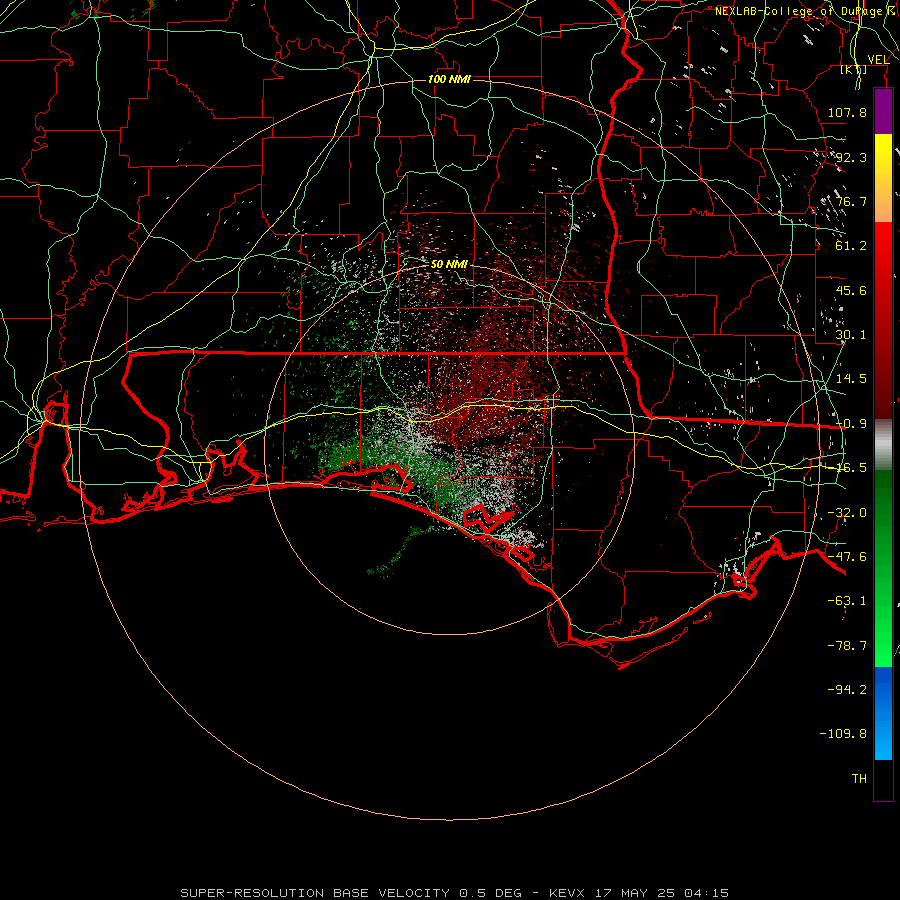Viewport: 900px width, 900px height.
Task: Select the red segment of velocity scale
Action: pyautogui.click(x=883, y=320)
